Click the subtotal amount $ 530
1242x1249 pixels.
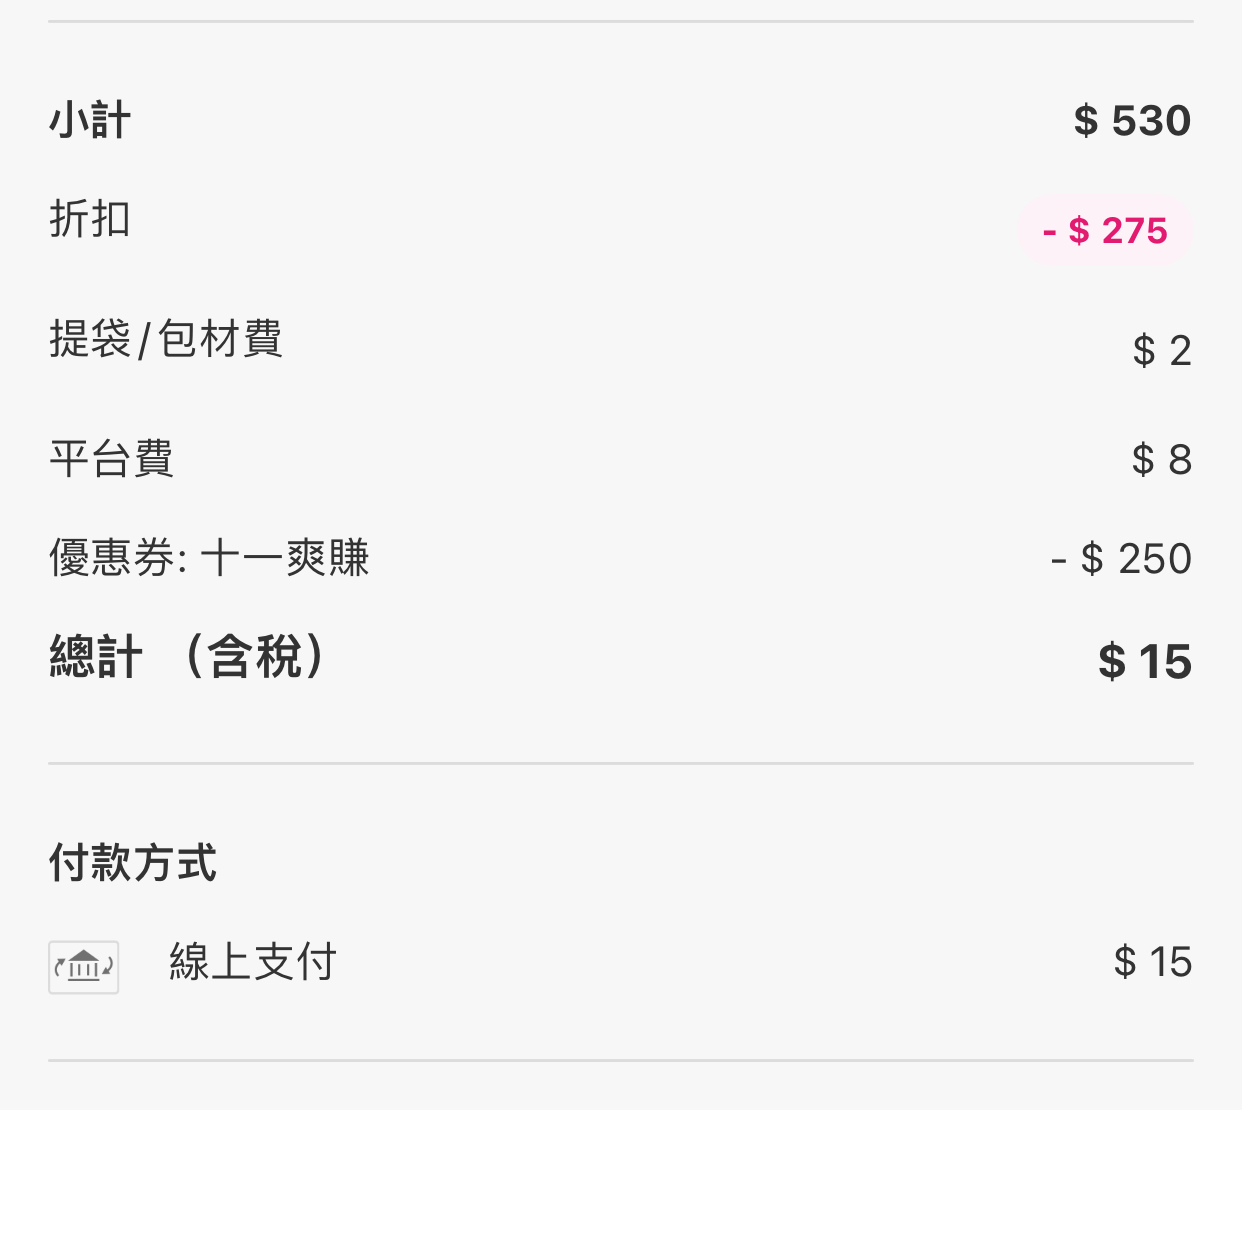click(x=1132, y=121)
